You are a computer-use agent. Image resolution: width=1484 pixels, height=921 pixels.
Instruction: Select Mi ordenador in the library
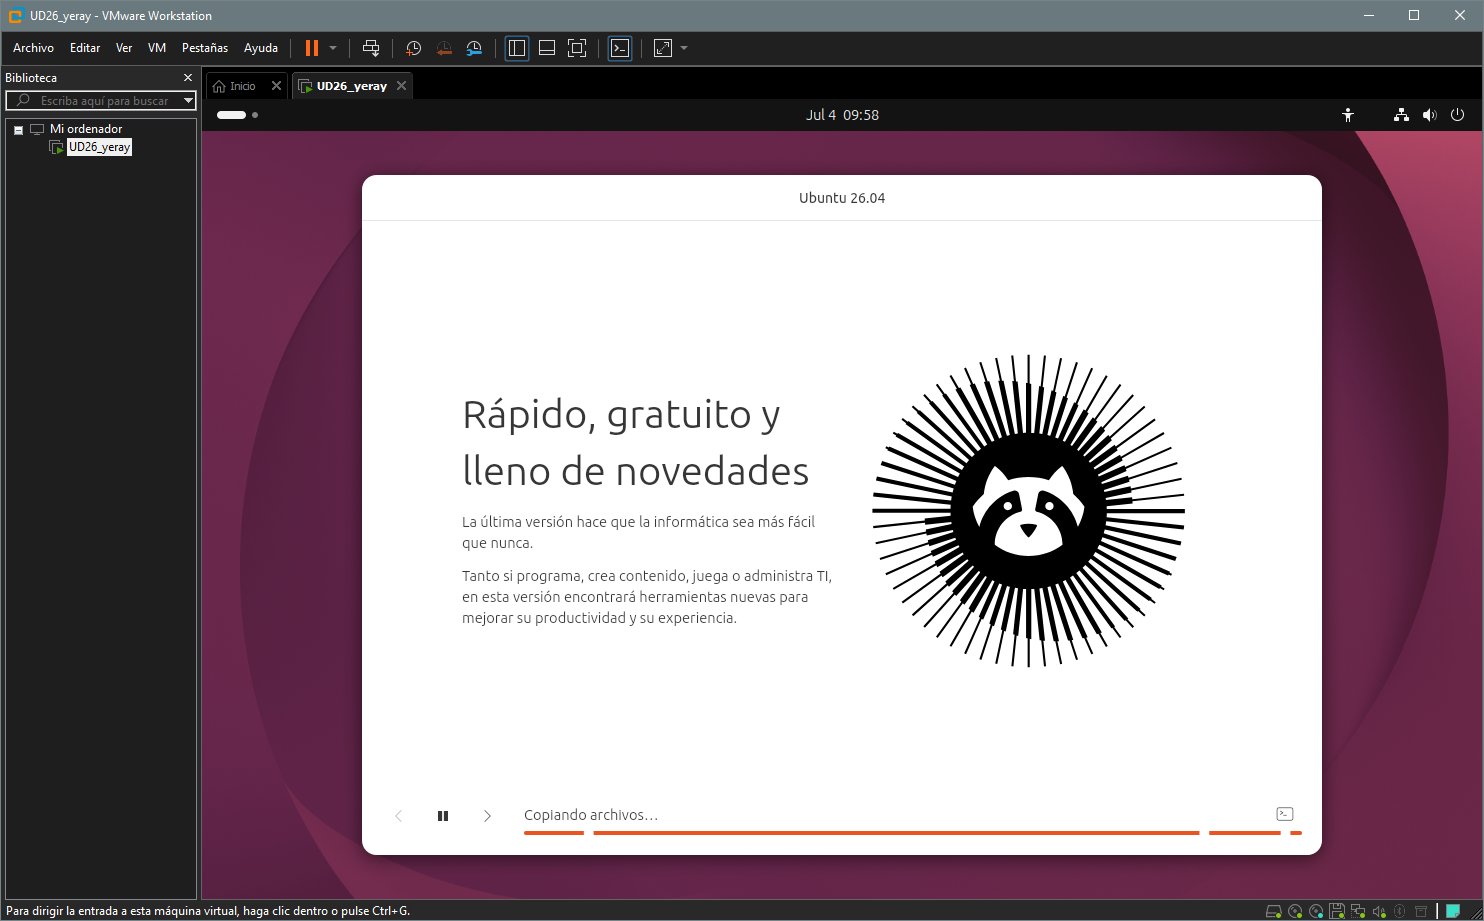pos(86,129)
